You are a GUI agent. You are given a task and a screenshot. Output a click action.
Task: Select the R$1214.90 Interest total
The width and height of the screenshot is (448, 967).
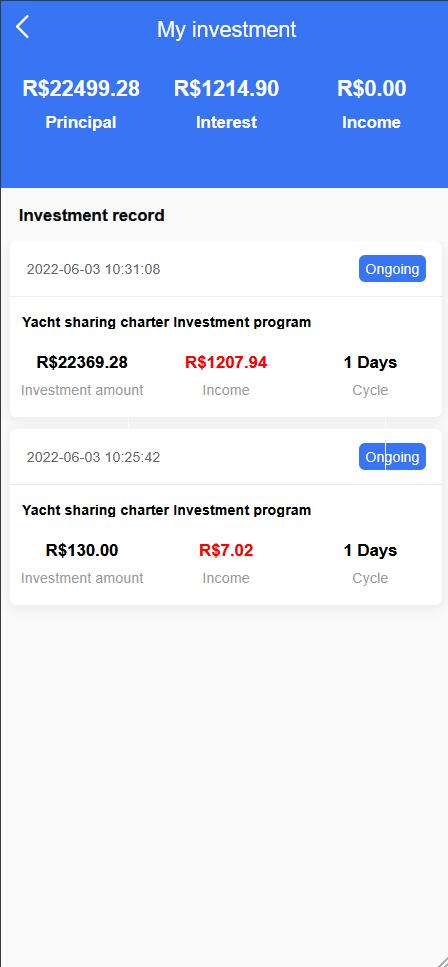tap(226, 88)
